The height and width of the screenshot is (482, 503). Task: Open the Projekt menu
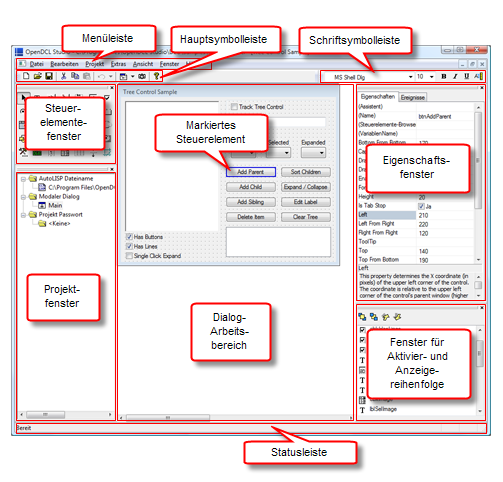click(95, 64)
